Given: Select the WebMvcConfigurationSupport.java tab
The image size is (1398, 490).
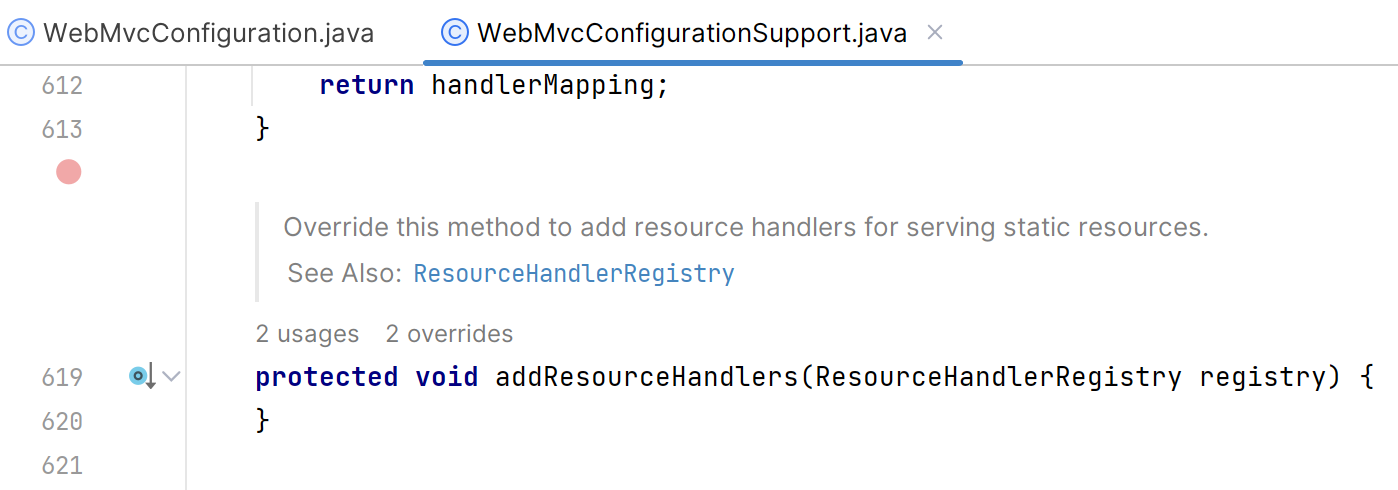Looking at the screenshot, I should click(x=692, y=33).
